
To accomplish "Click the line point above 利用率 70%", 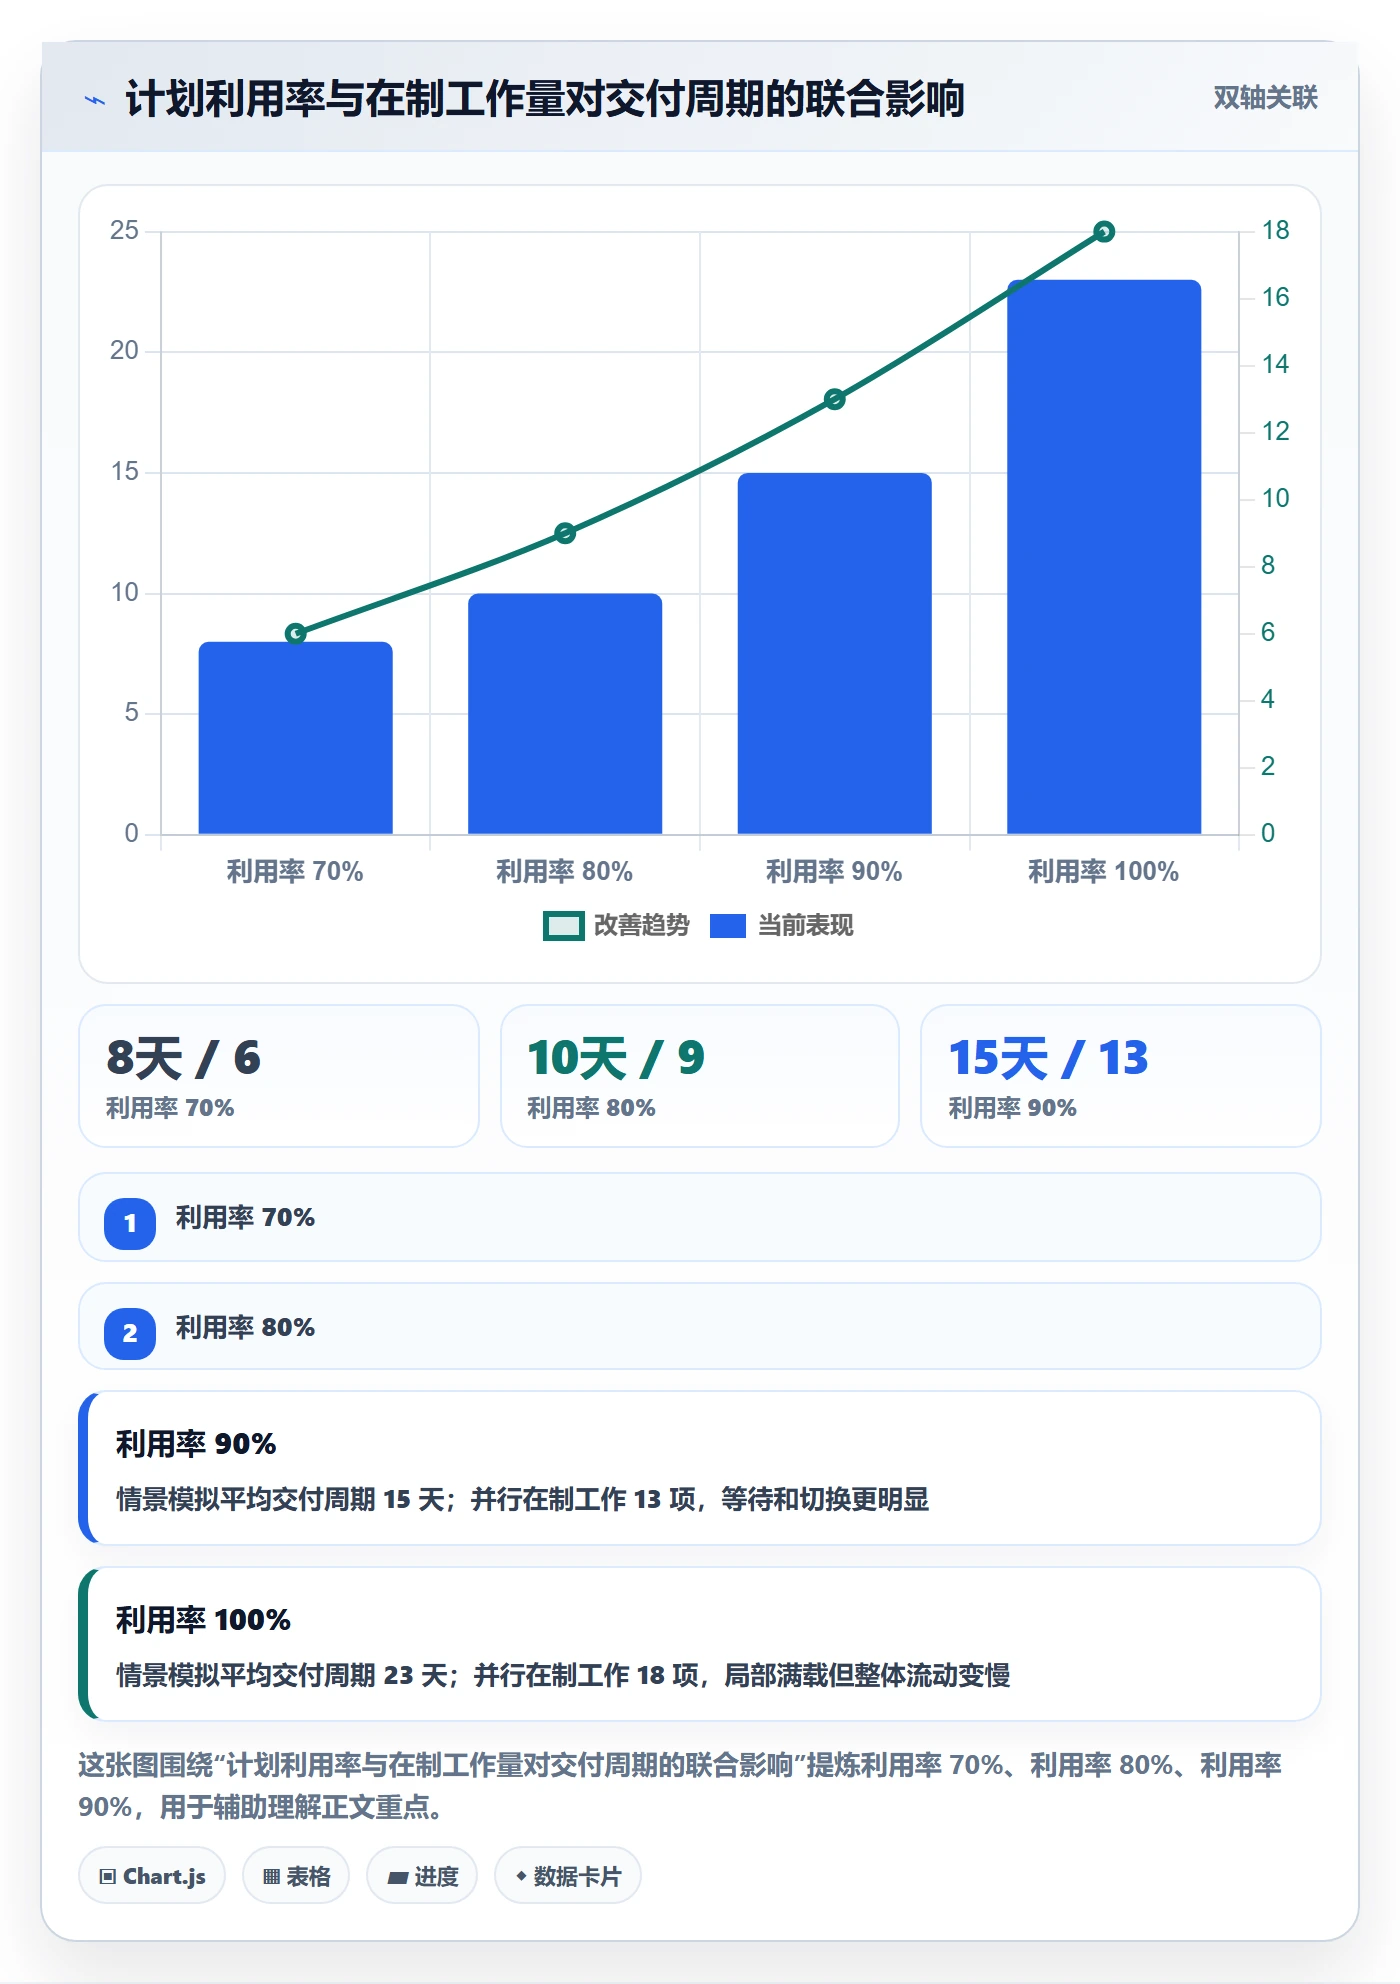I will point(296,633).
